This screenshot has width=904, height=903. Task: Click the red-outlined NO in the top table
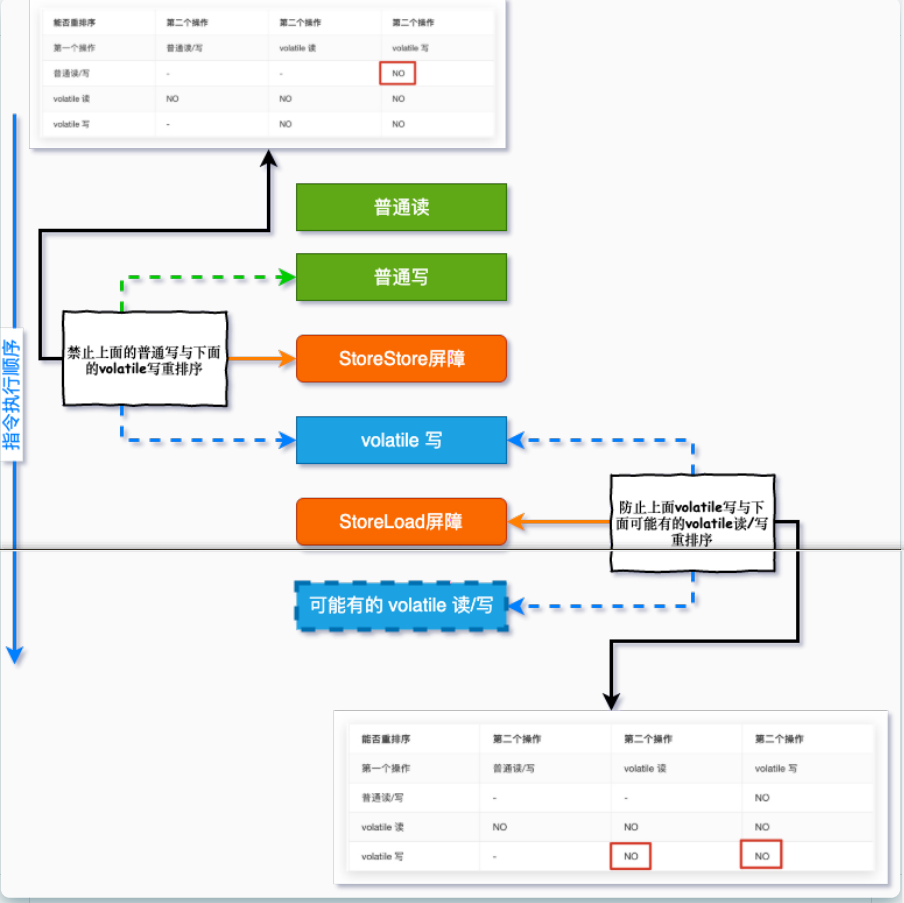click(398, 73)
